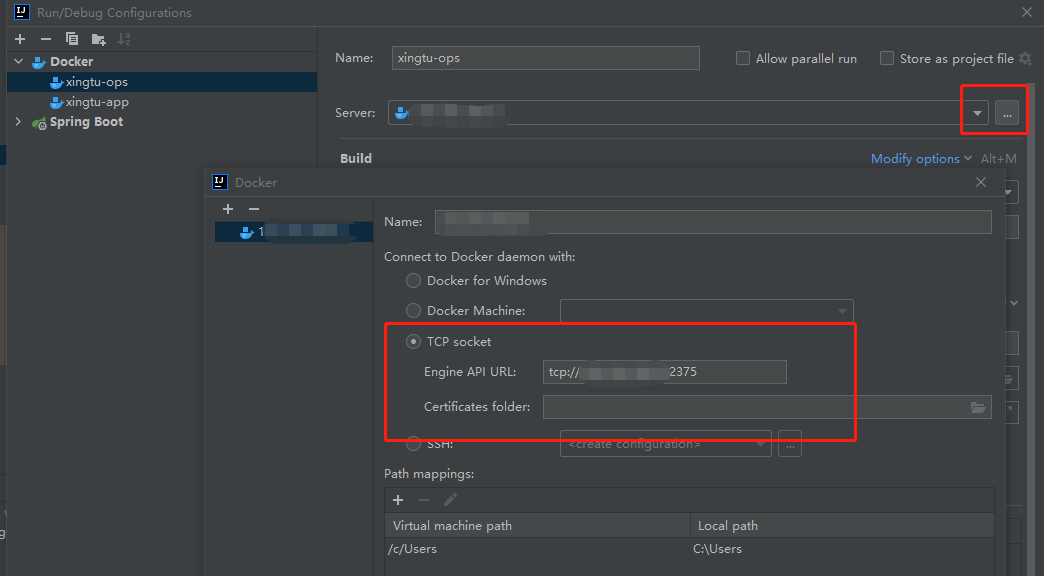Image resolution: width=1044 pixels, height=576 pixels.
Task: Copy the xingtu-ops configuration
Action: click(x=71, y=38)
